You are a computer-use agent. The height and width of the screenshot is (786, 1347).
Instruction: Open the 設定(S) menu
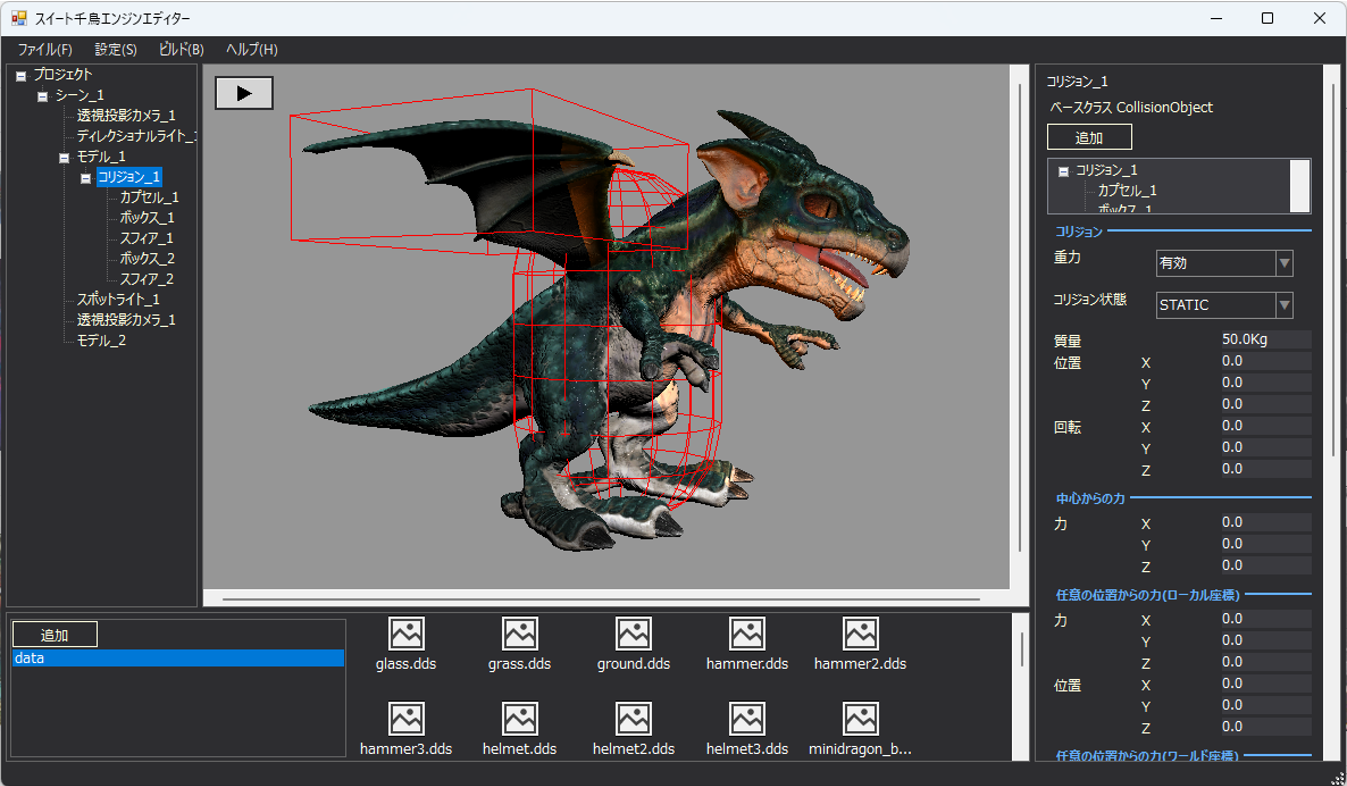coord(116,49)
